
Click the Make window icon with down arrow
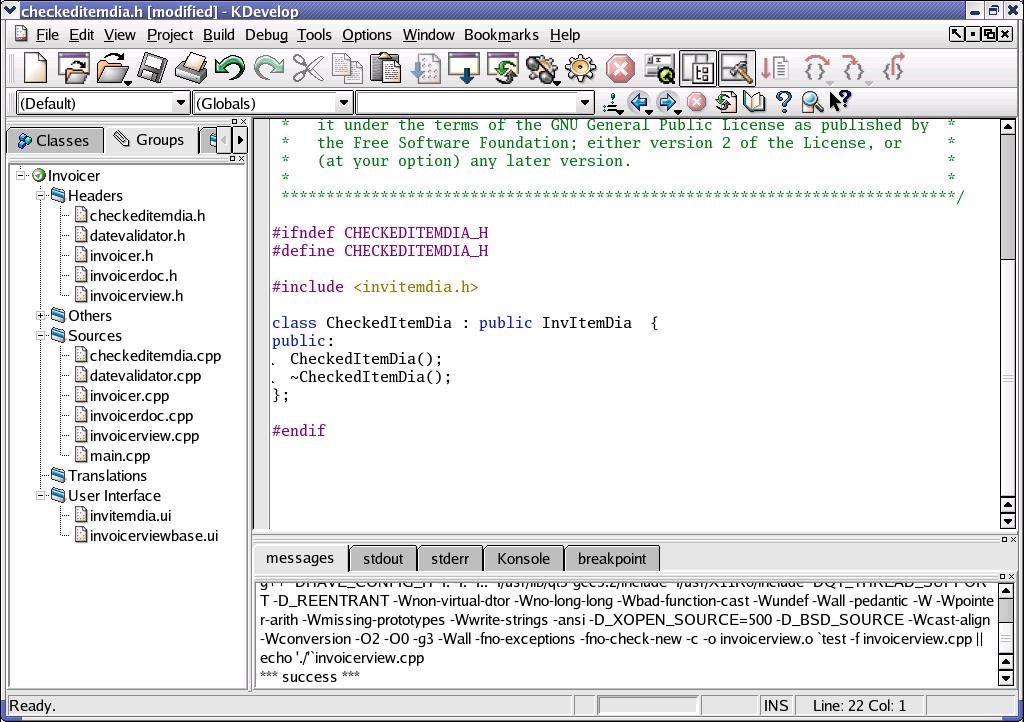[x=464, y=68]
